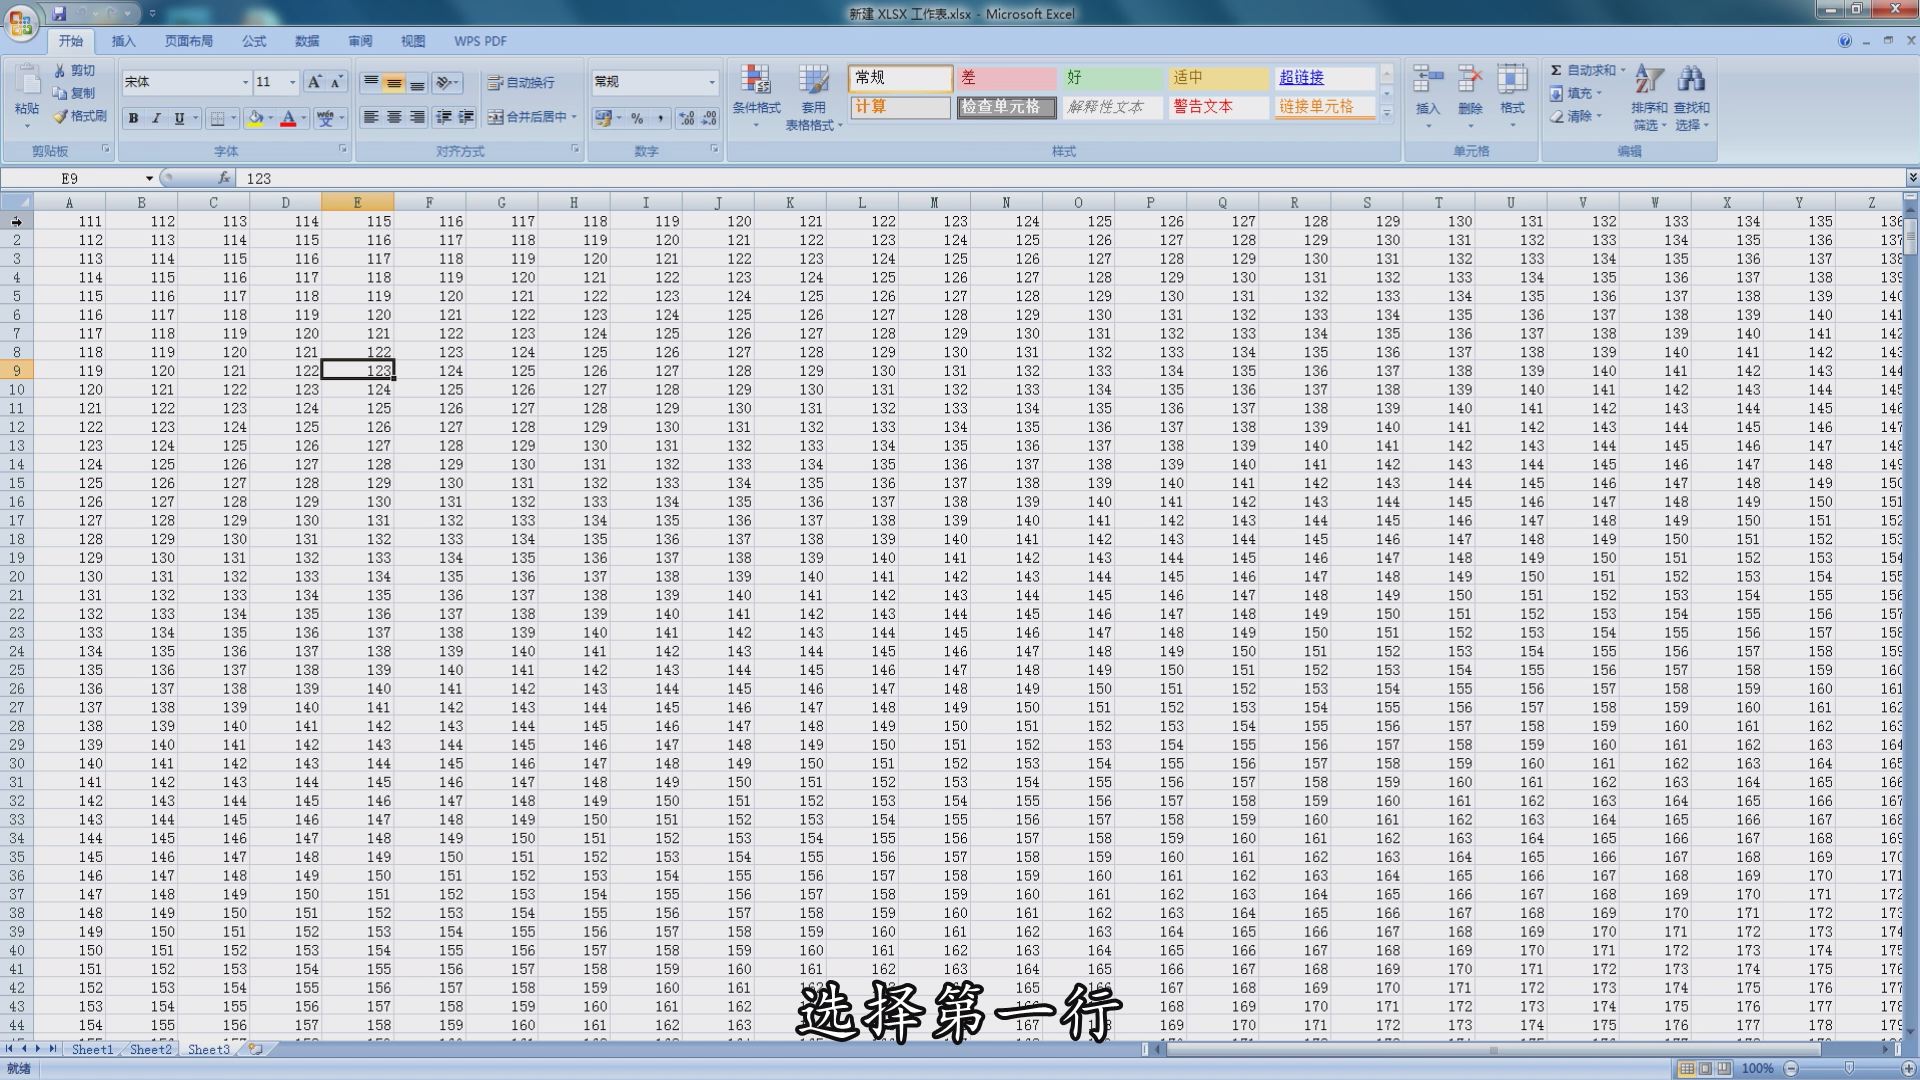1920x1080 pixels.
Task: Open the Formulas (公式) tab
Action: click(x=254, y=41)
